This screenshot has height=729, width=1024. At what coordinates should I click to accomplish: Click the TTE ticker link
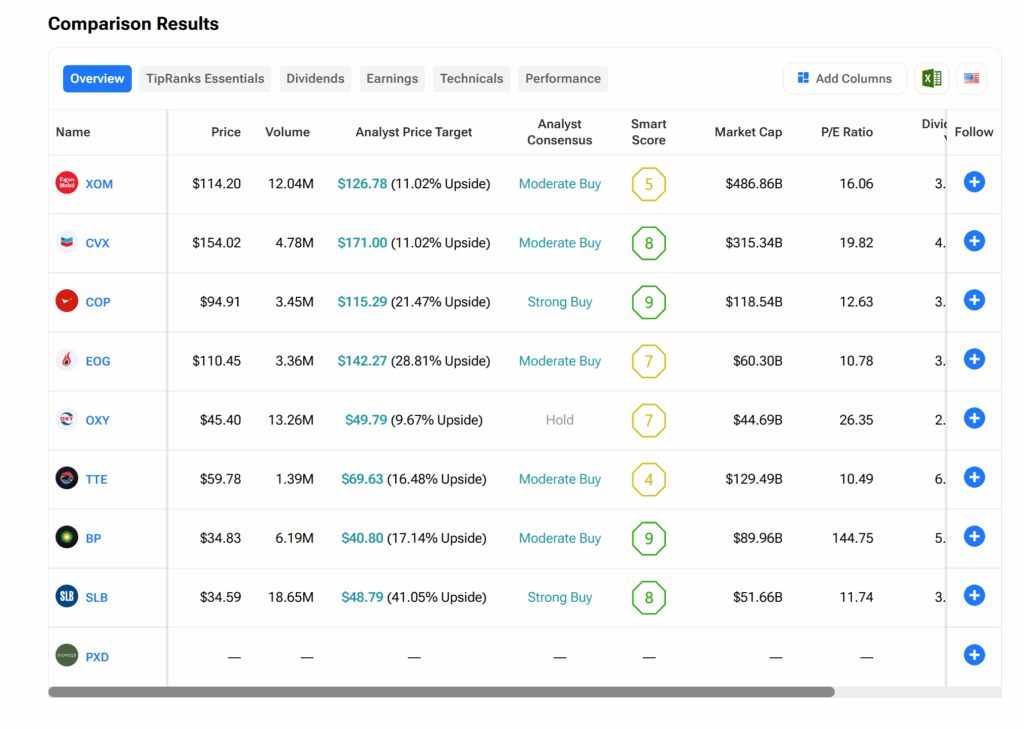coord(97,479)
